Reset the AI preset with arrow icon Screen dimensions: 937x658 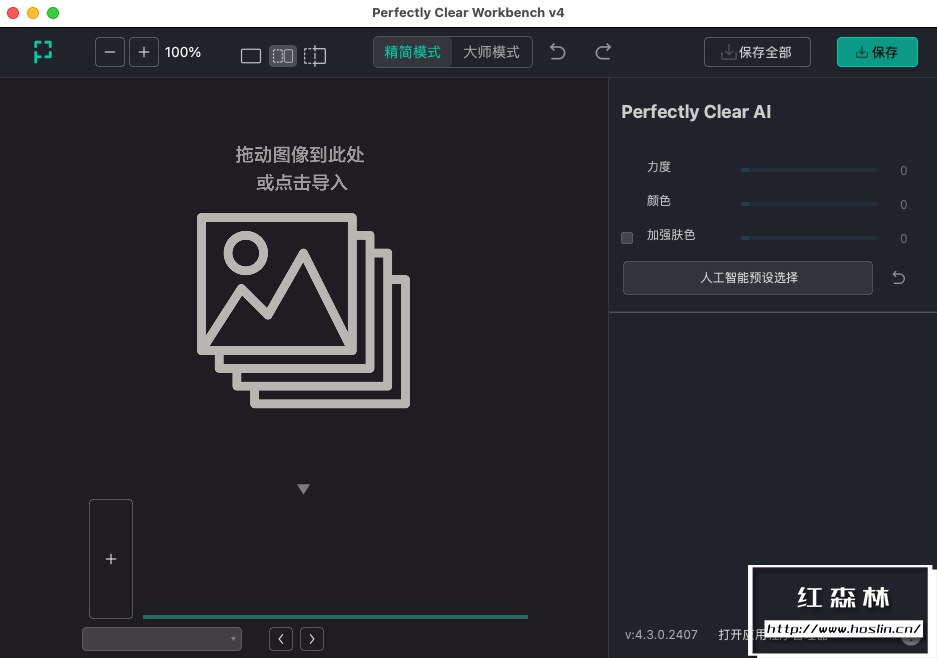[899, 278]
